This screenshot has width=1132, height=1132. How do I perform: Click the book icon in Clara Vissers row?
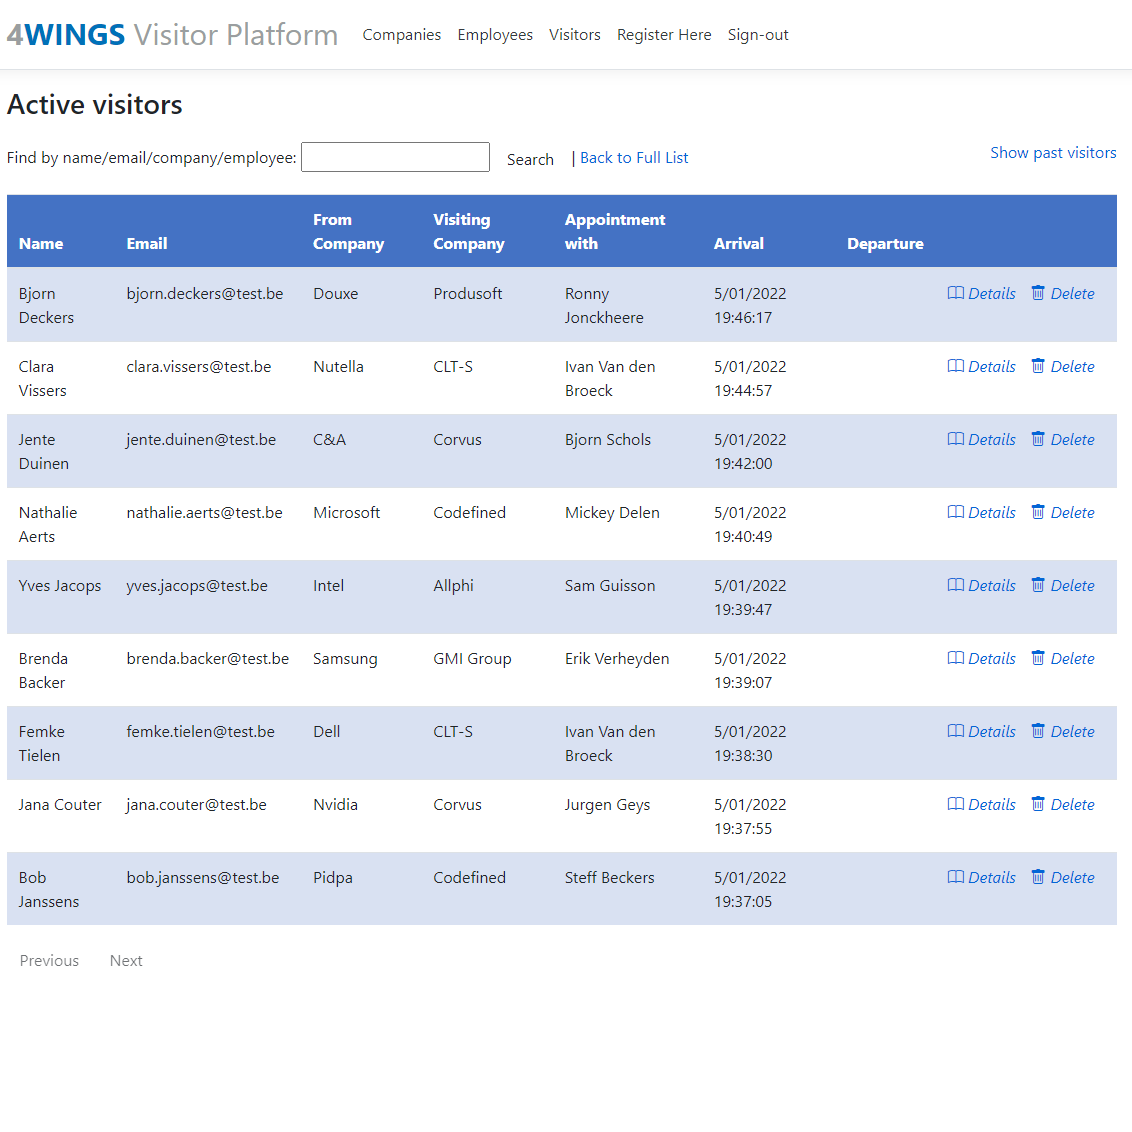point(955,365)
